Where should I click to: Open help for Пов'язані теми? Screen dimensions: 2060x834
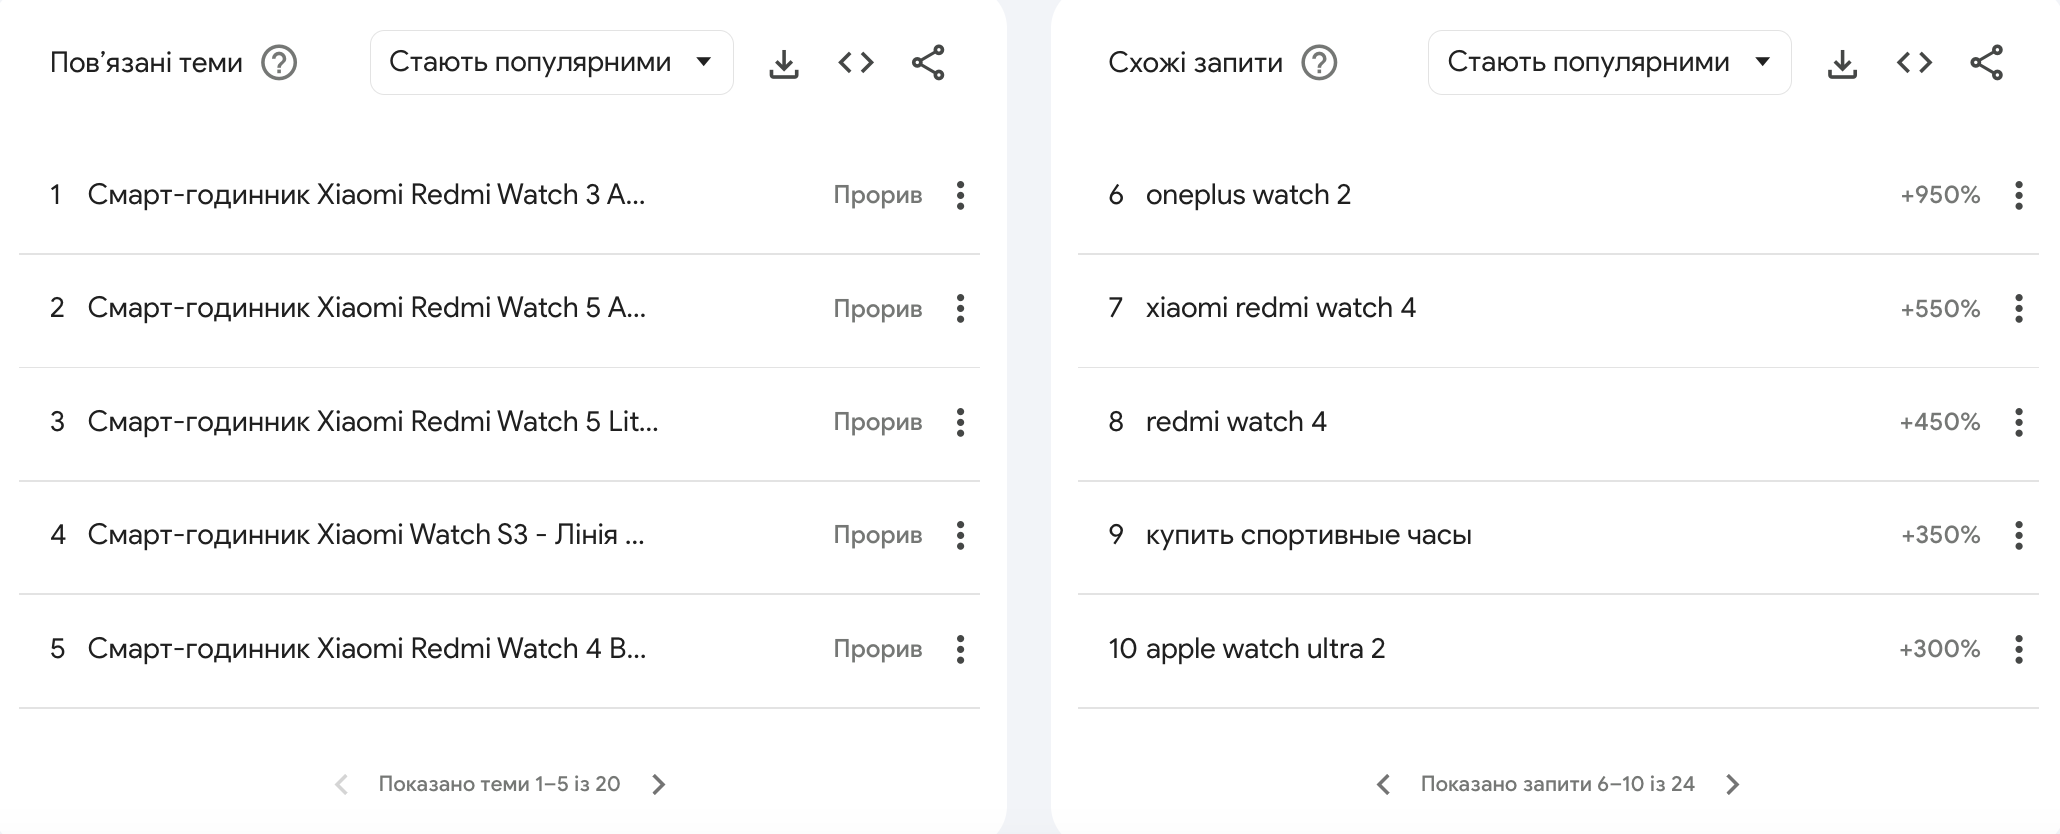pyautogui.click(x=279, y=63)
